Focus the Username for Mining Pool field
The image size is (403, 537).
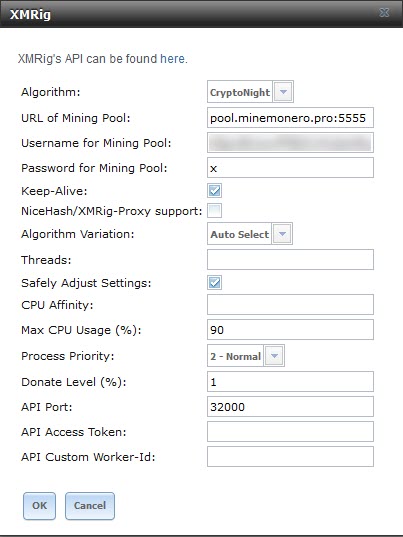pos(290,142)
